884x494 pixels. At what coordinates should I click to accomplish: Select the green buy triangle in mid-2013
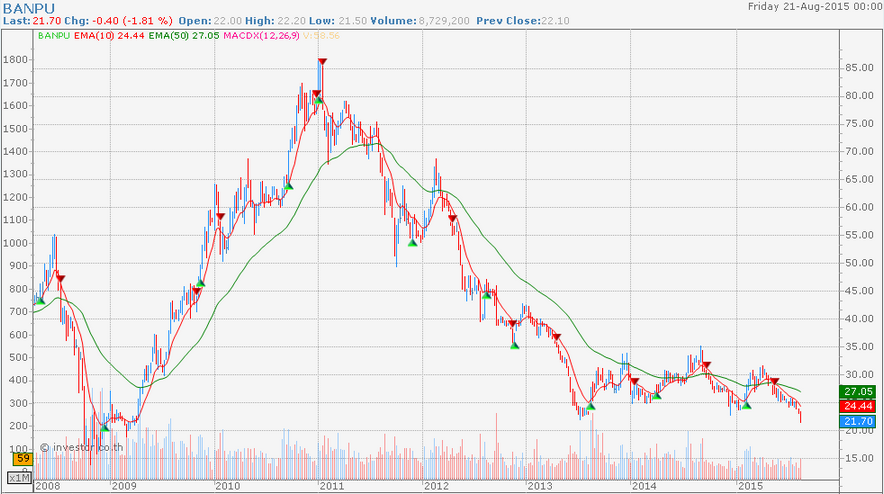click(590, 406)
